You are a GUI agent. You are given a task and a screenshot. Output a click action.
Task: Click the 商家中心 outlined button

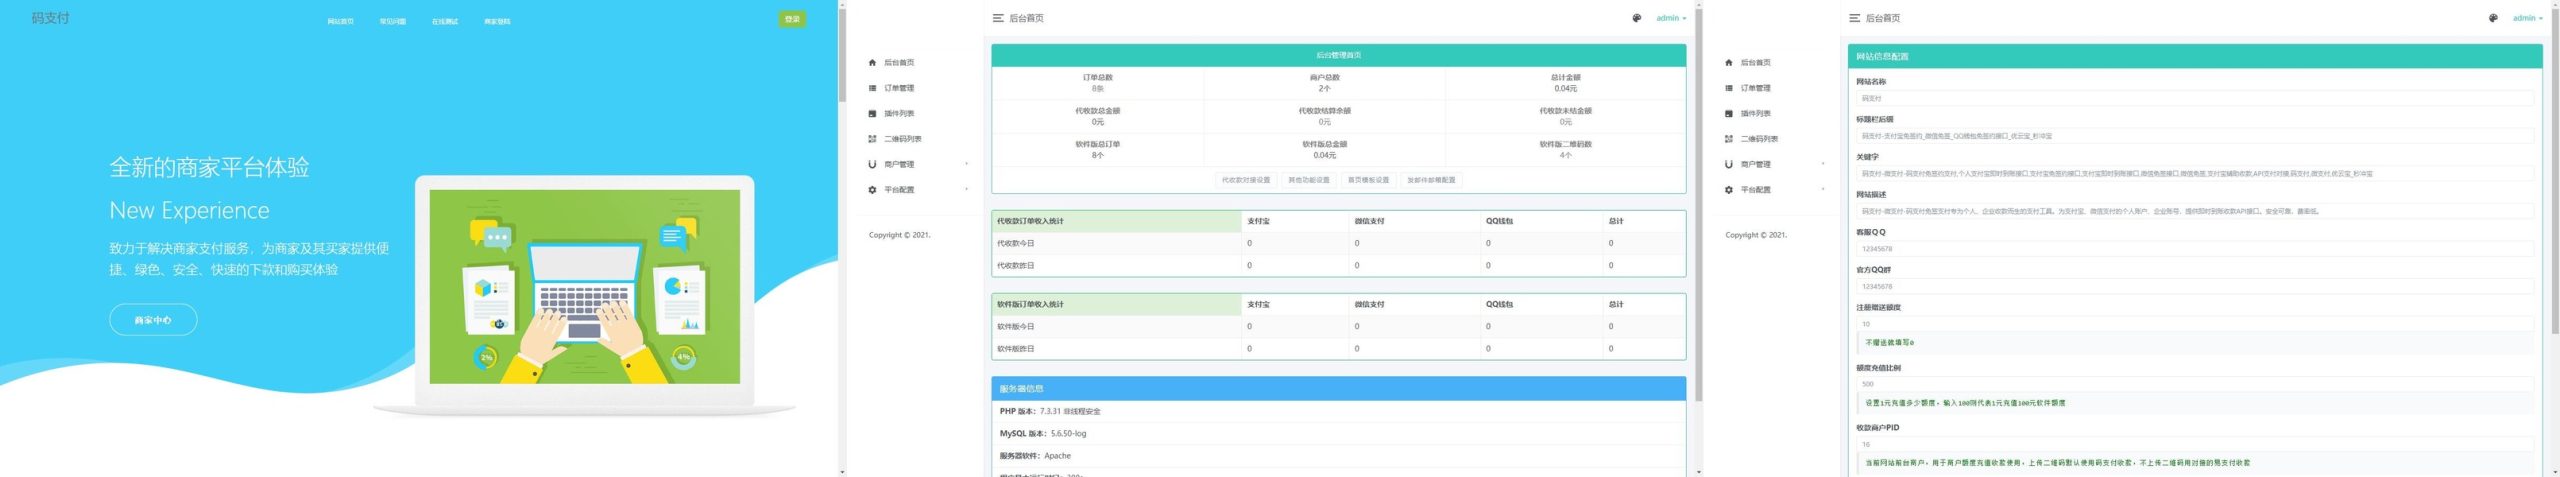pyautogui.click(x=153, y=320)
